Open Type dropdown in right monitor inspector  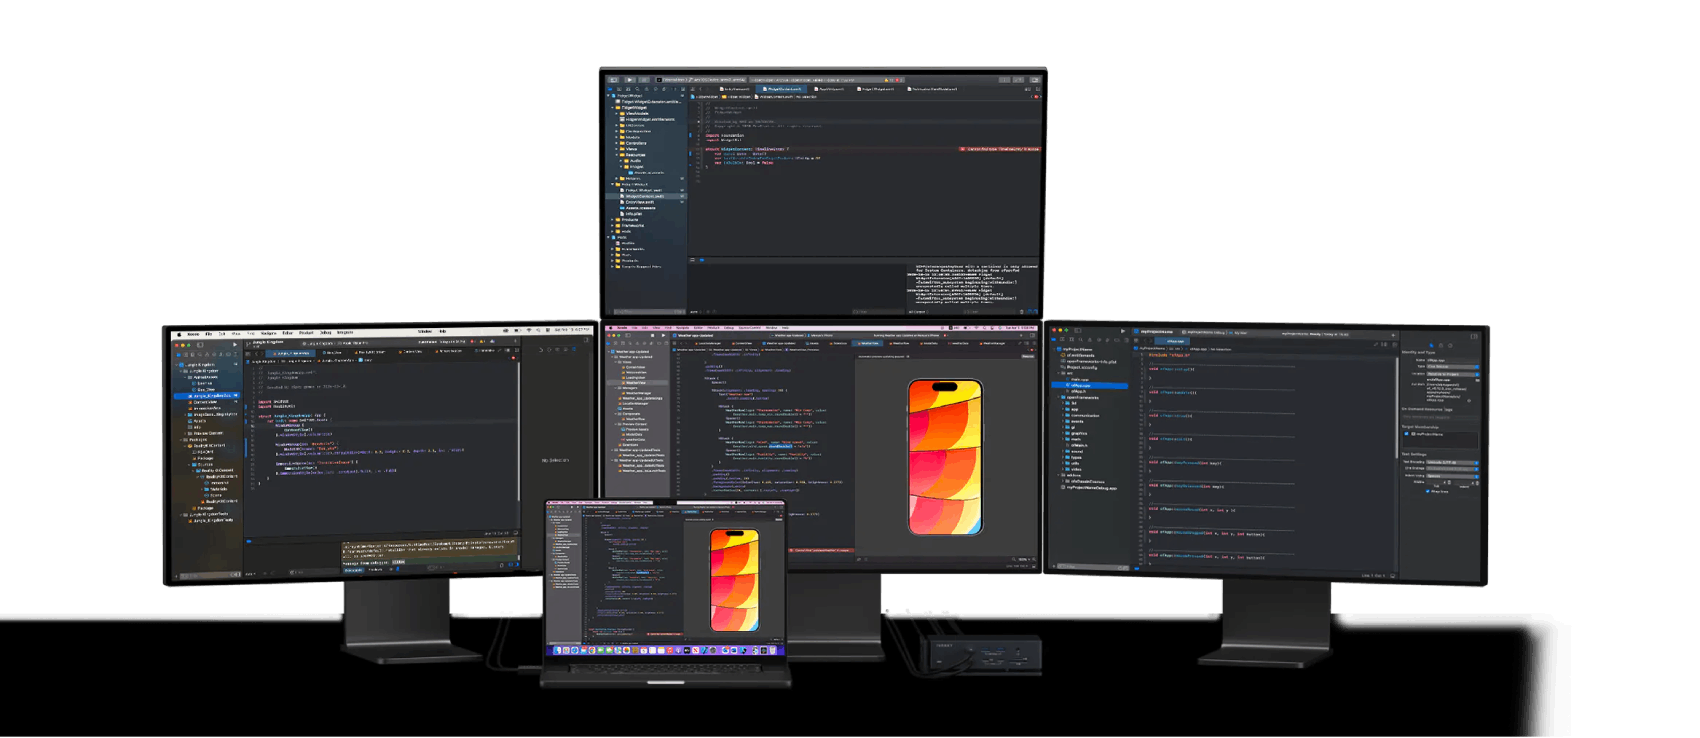(x=1452, y=366)
